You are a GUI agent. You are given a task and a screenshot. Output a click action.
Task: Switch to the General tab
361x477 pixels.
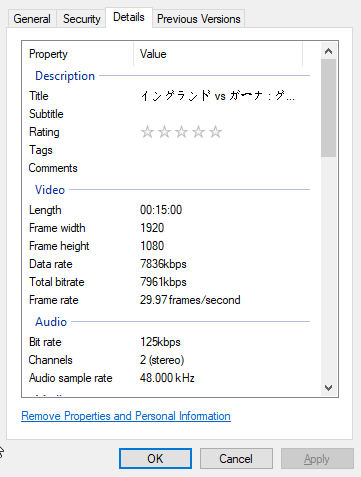[x=32, y=19]
